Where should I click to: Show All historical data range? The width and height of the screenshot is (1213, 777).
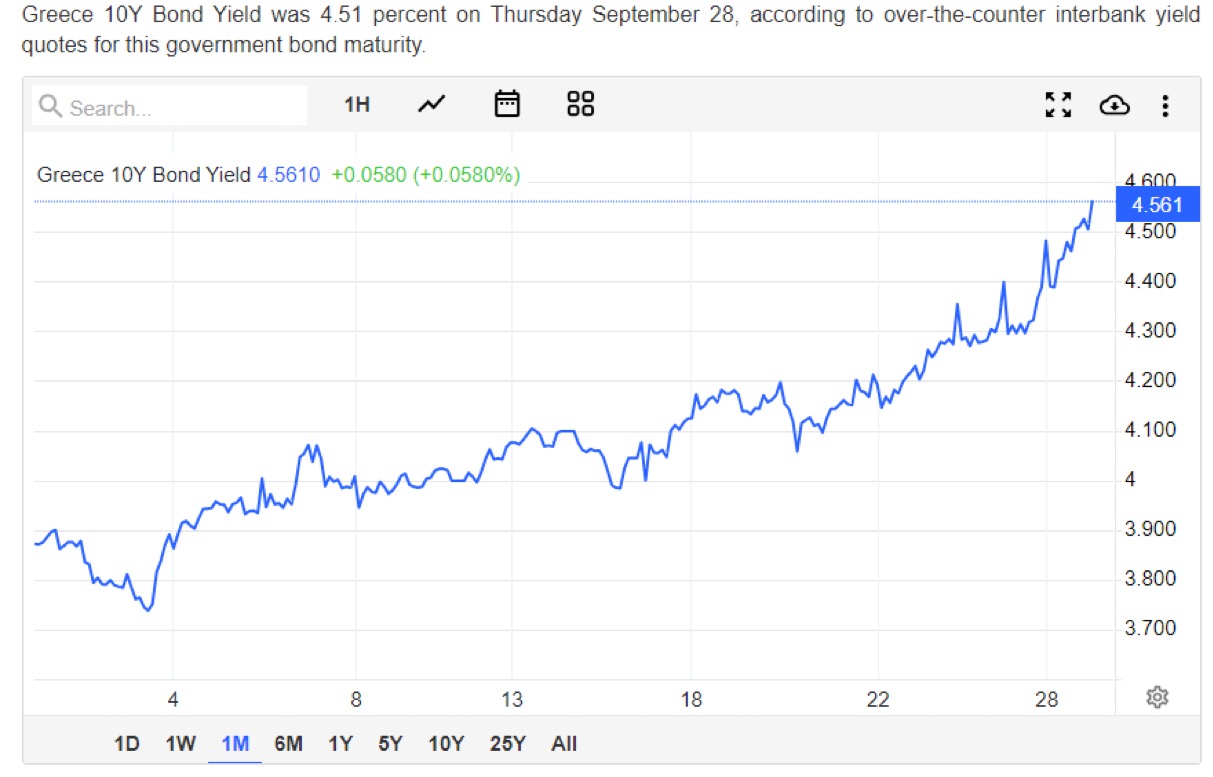coord(564,744)
